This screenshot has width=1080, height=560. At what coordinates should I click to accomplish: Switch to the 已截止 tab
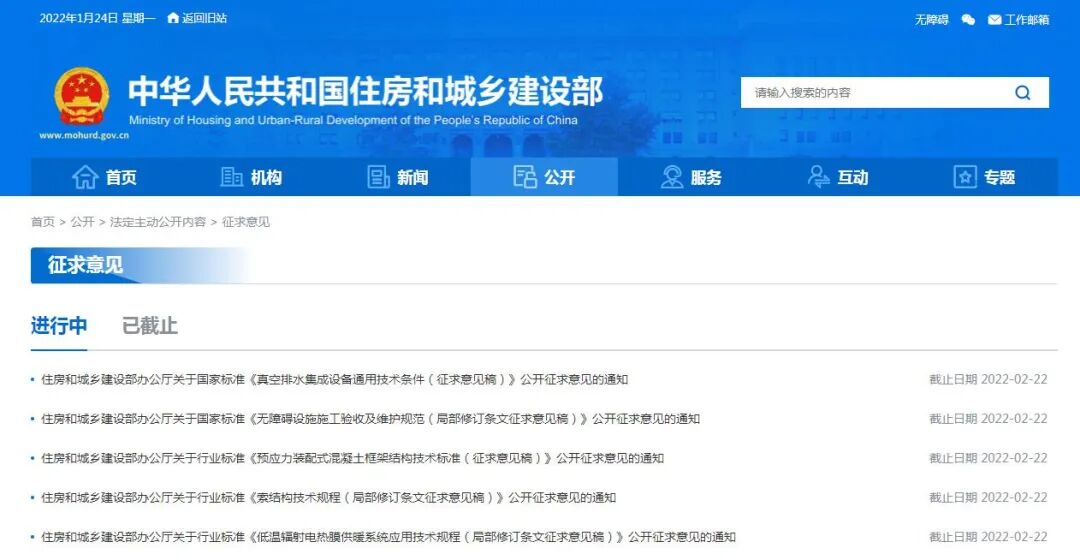149,325
